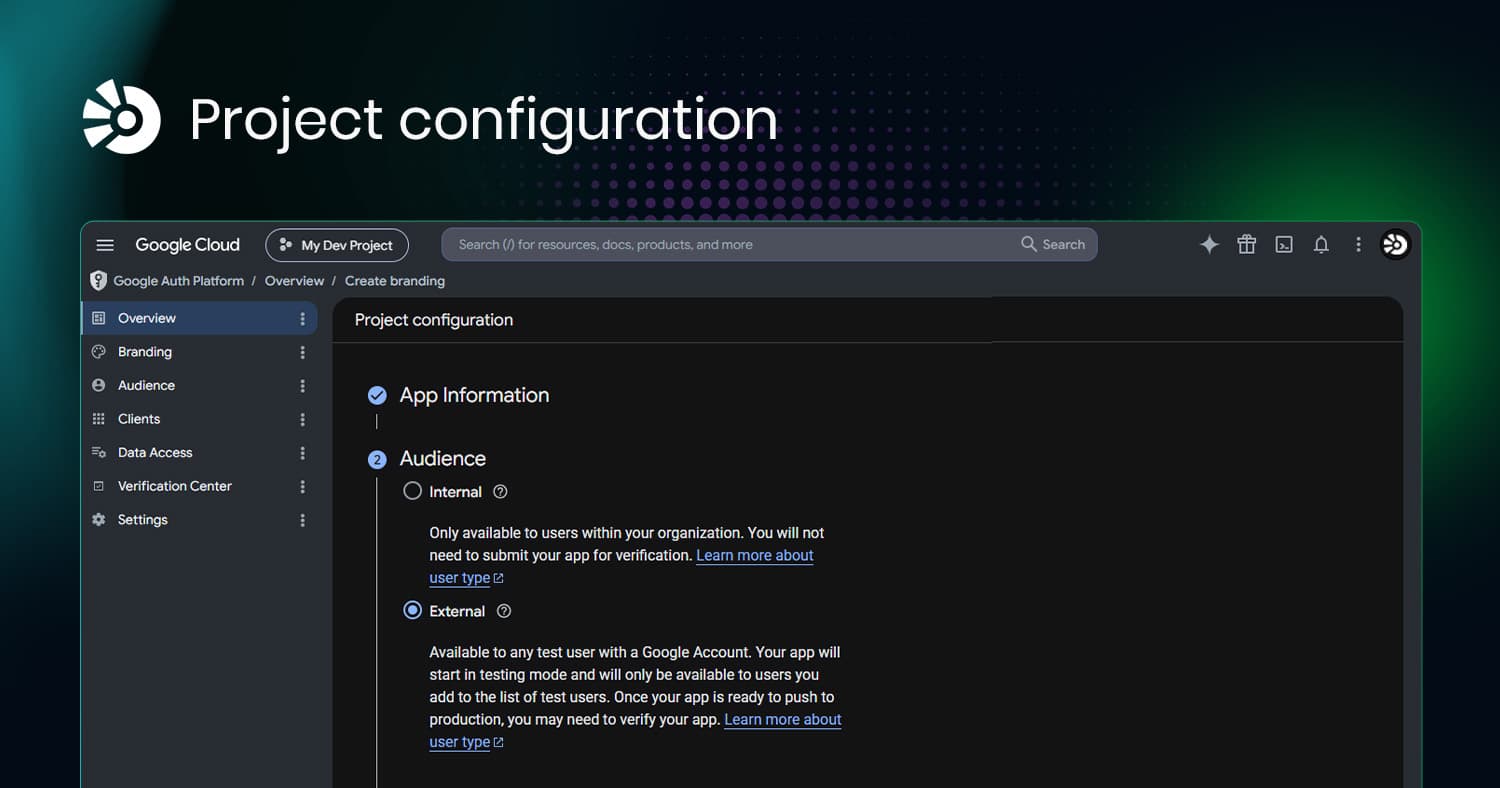Click the completed App Information checkmark
The width and height of the screenshot is (1500, 788).
(377, 395)
